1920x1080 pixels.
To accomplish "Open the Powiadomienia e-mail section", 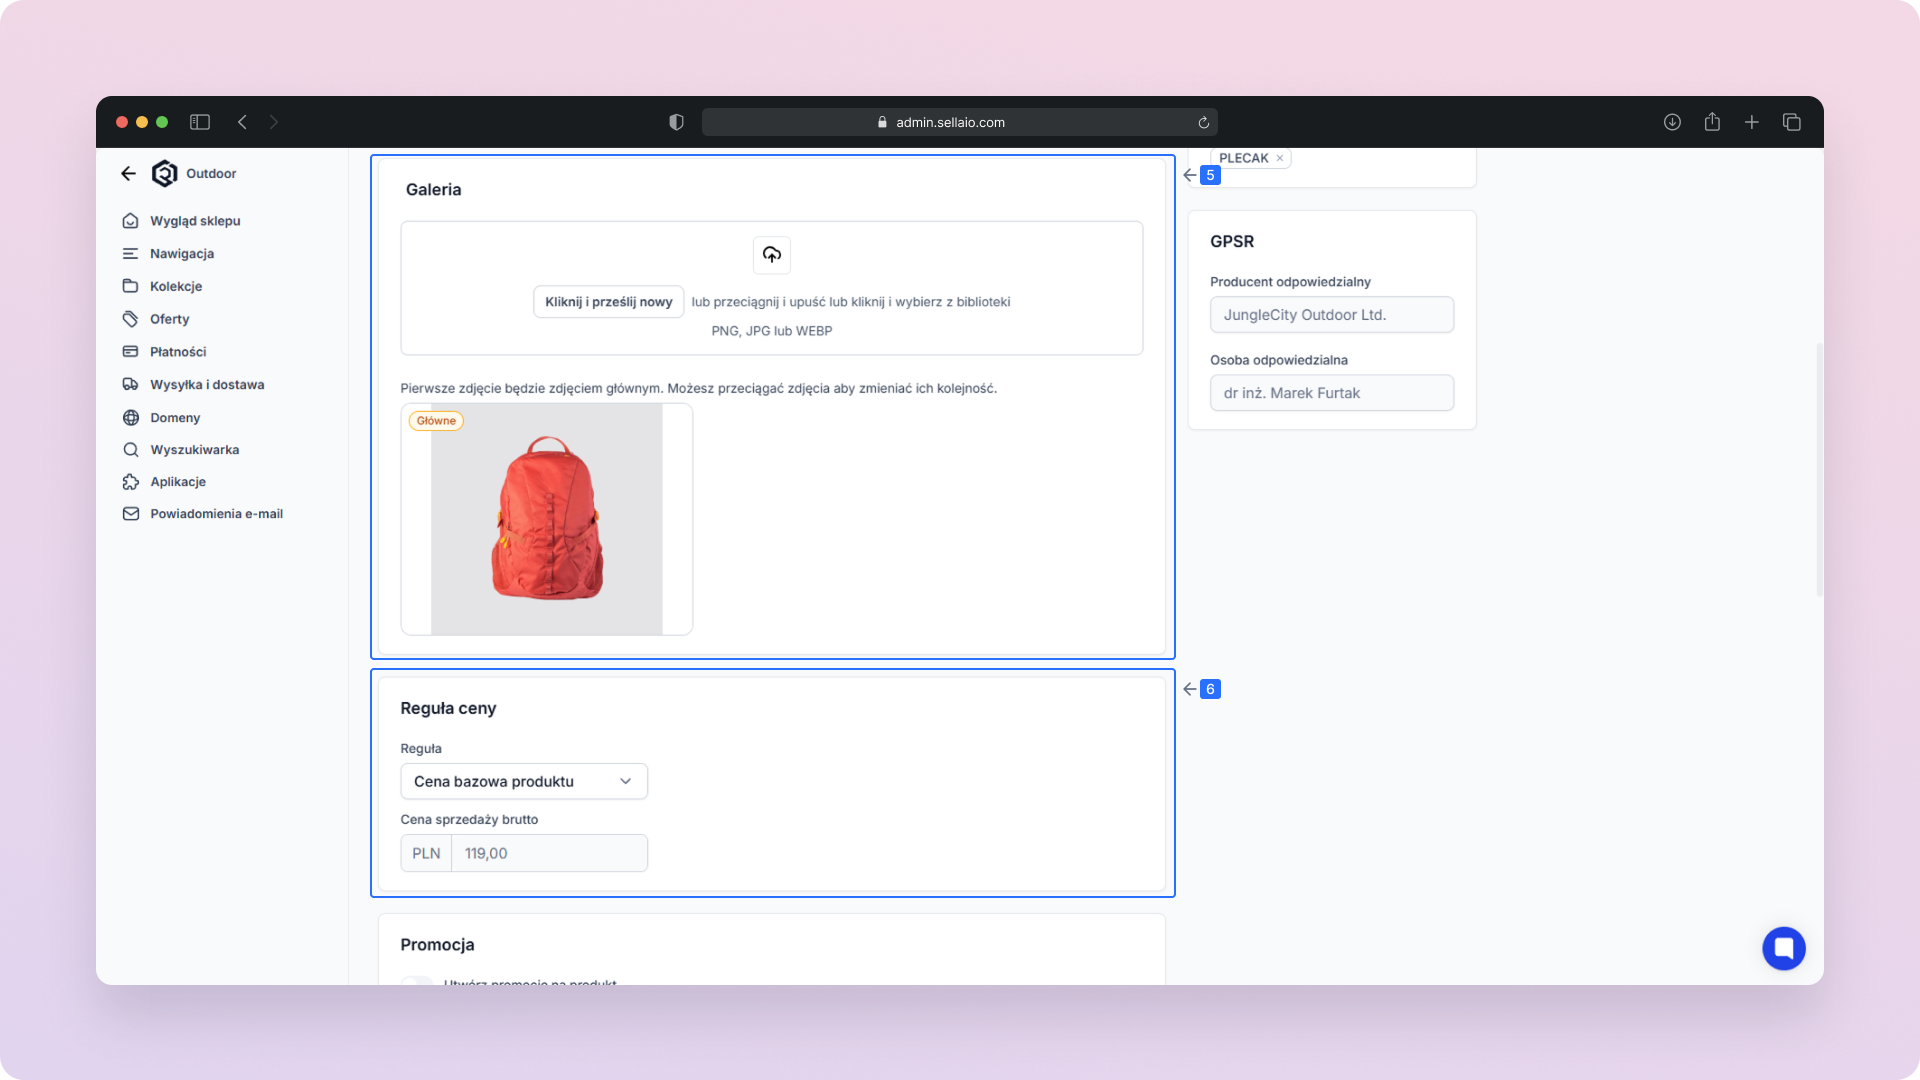I will [x=216, y=514].
